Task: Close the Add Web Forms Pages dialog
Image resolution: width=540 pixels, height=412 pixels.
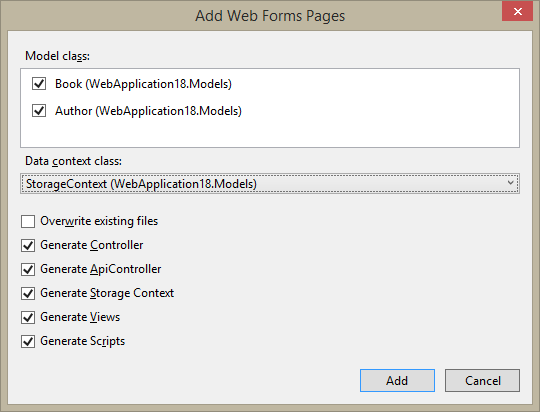Action: tap(518, 11)
